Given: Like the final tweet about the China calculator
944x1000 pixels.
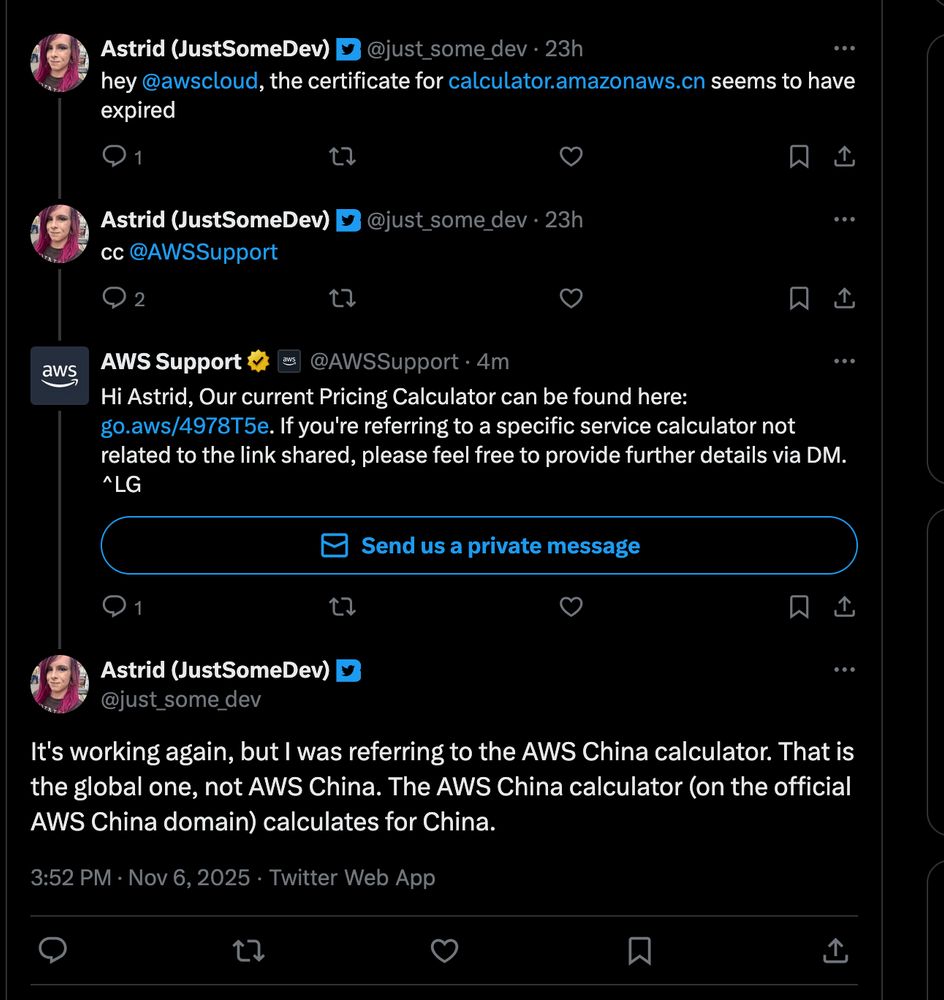Looking at the screenshot, I should (444, 951).
